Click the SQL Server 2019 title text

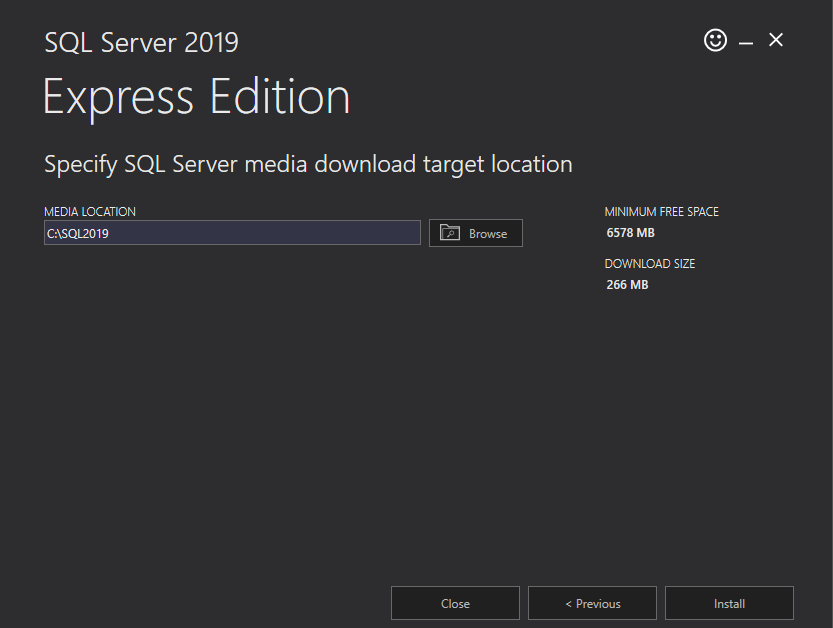pos(141,43)
